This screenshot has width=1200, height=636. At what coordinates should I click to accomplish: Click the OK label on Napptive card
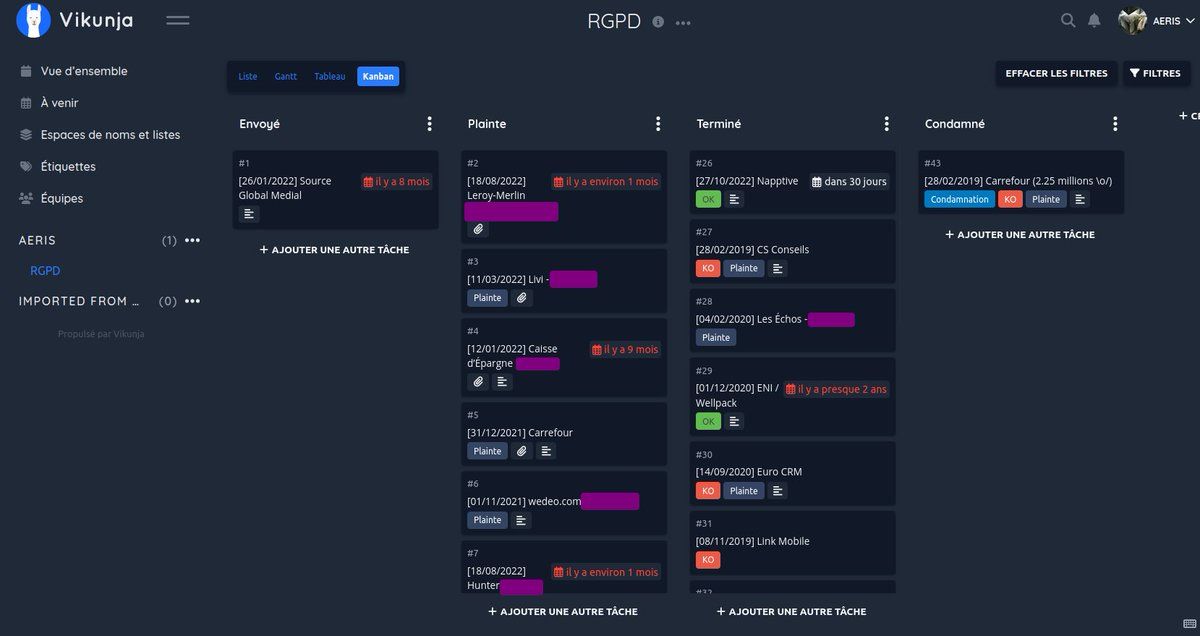(x=708, y=199)
